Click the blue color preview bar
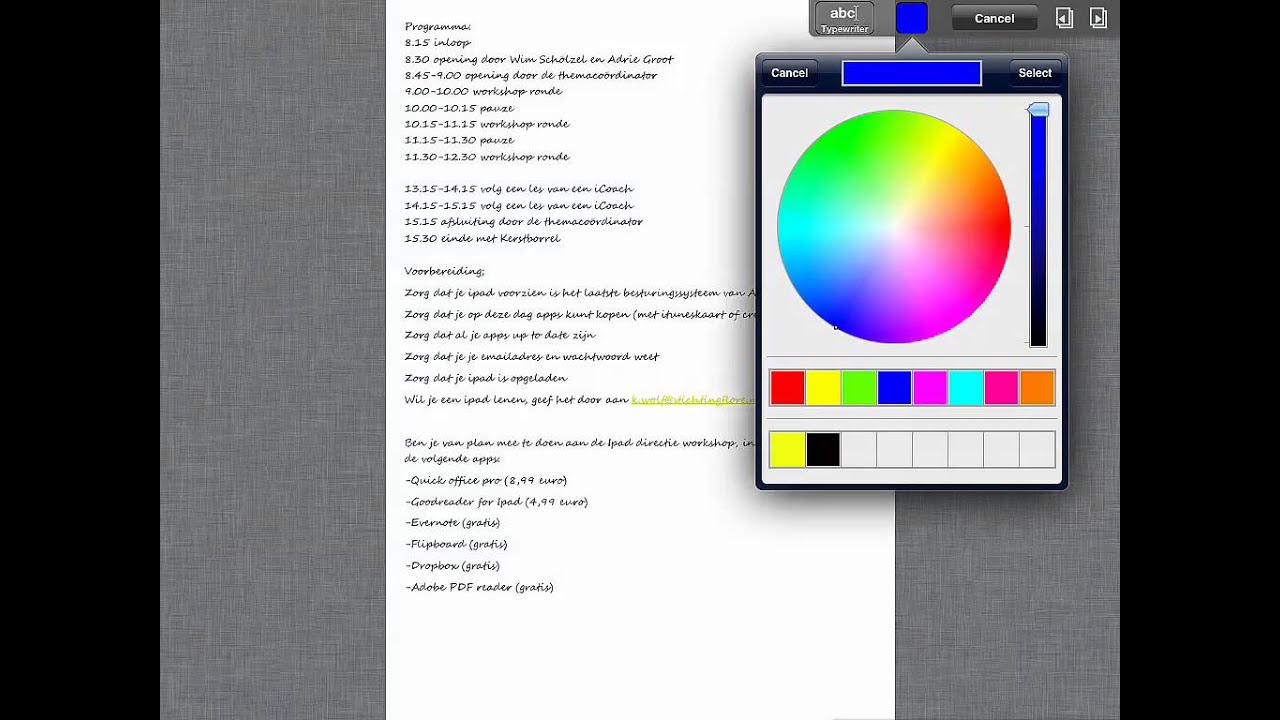This screenshot has height=720, width=1280. click(911, 73)
